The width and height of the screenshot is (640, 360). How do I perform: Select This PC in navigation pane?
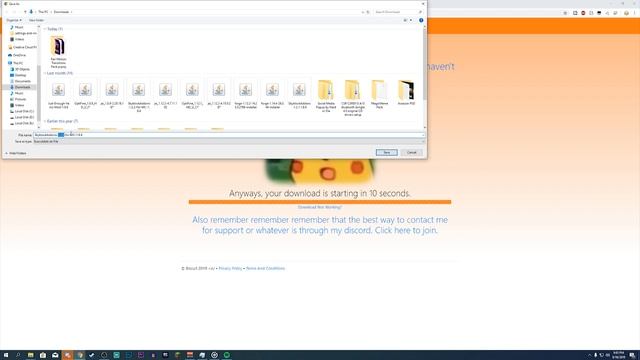[16, 63]
